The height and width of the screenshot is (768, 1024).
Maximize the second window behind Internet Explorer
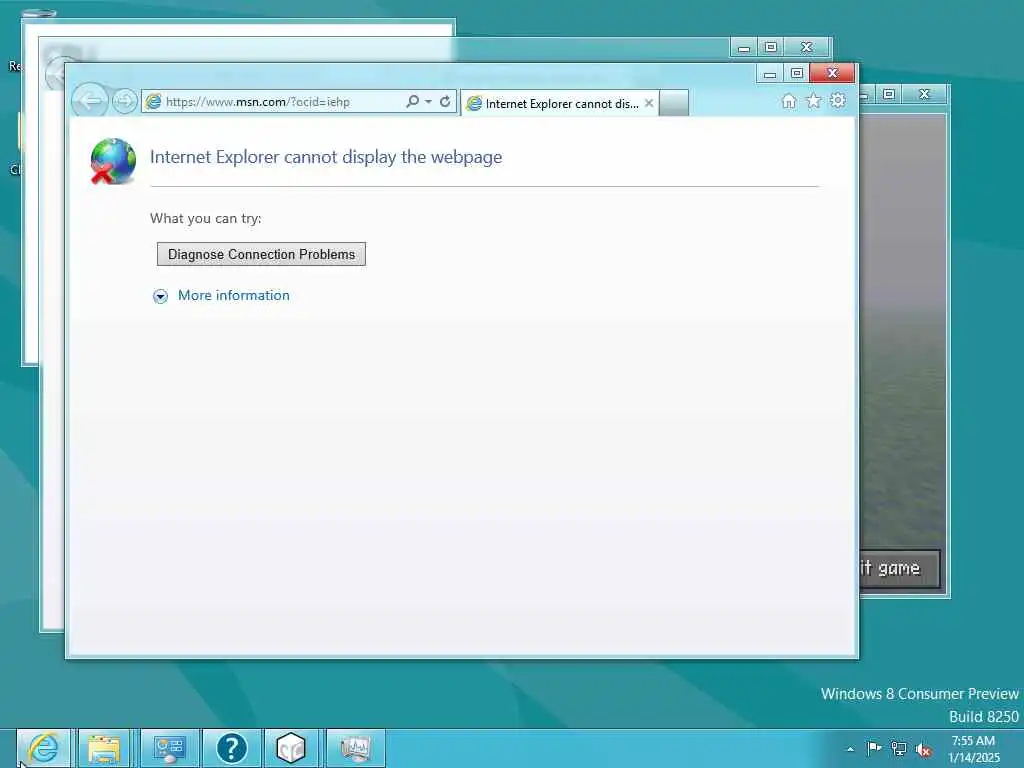[771, 47]
